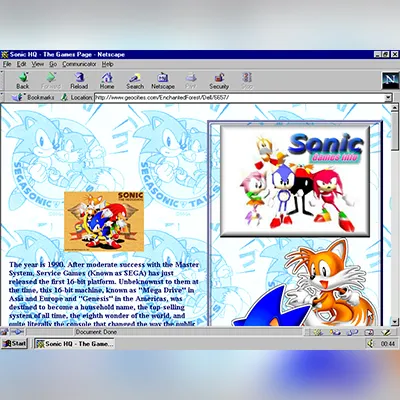400x400 pixels.
Task: Open Newsgroups from the component bar
Action: tap(352, 332)
